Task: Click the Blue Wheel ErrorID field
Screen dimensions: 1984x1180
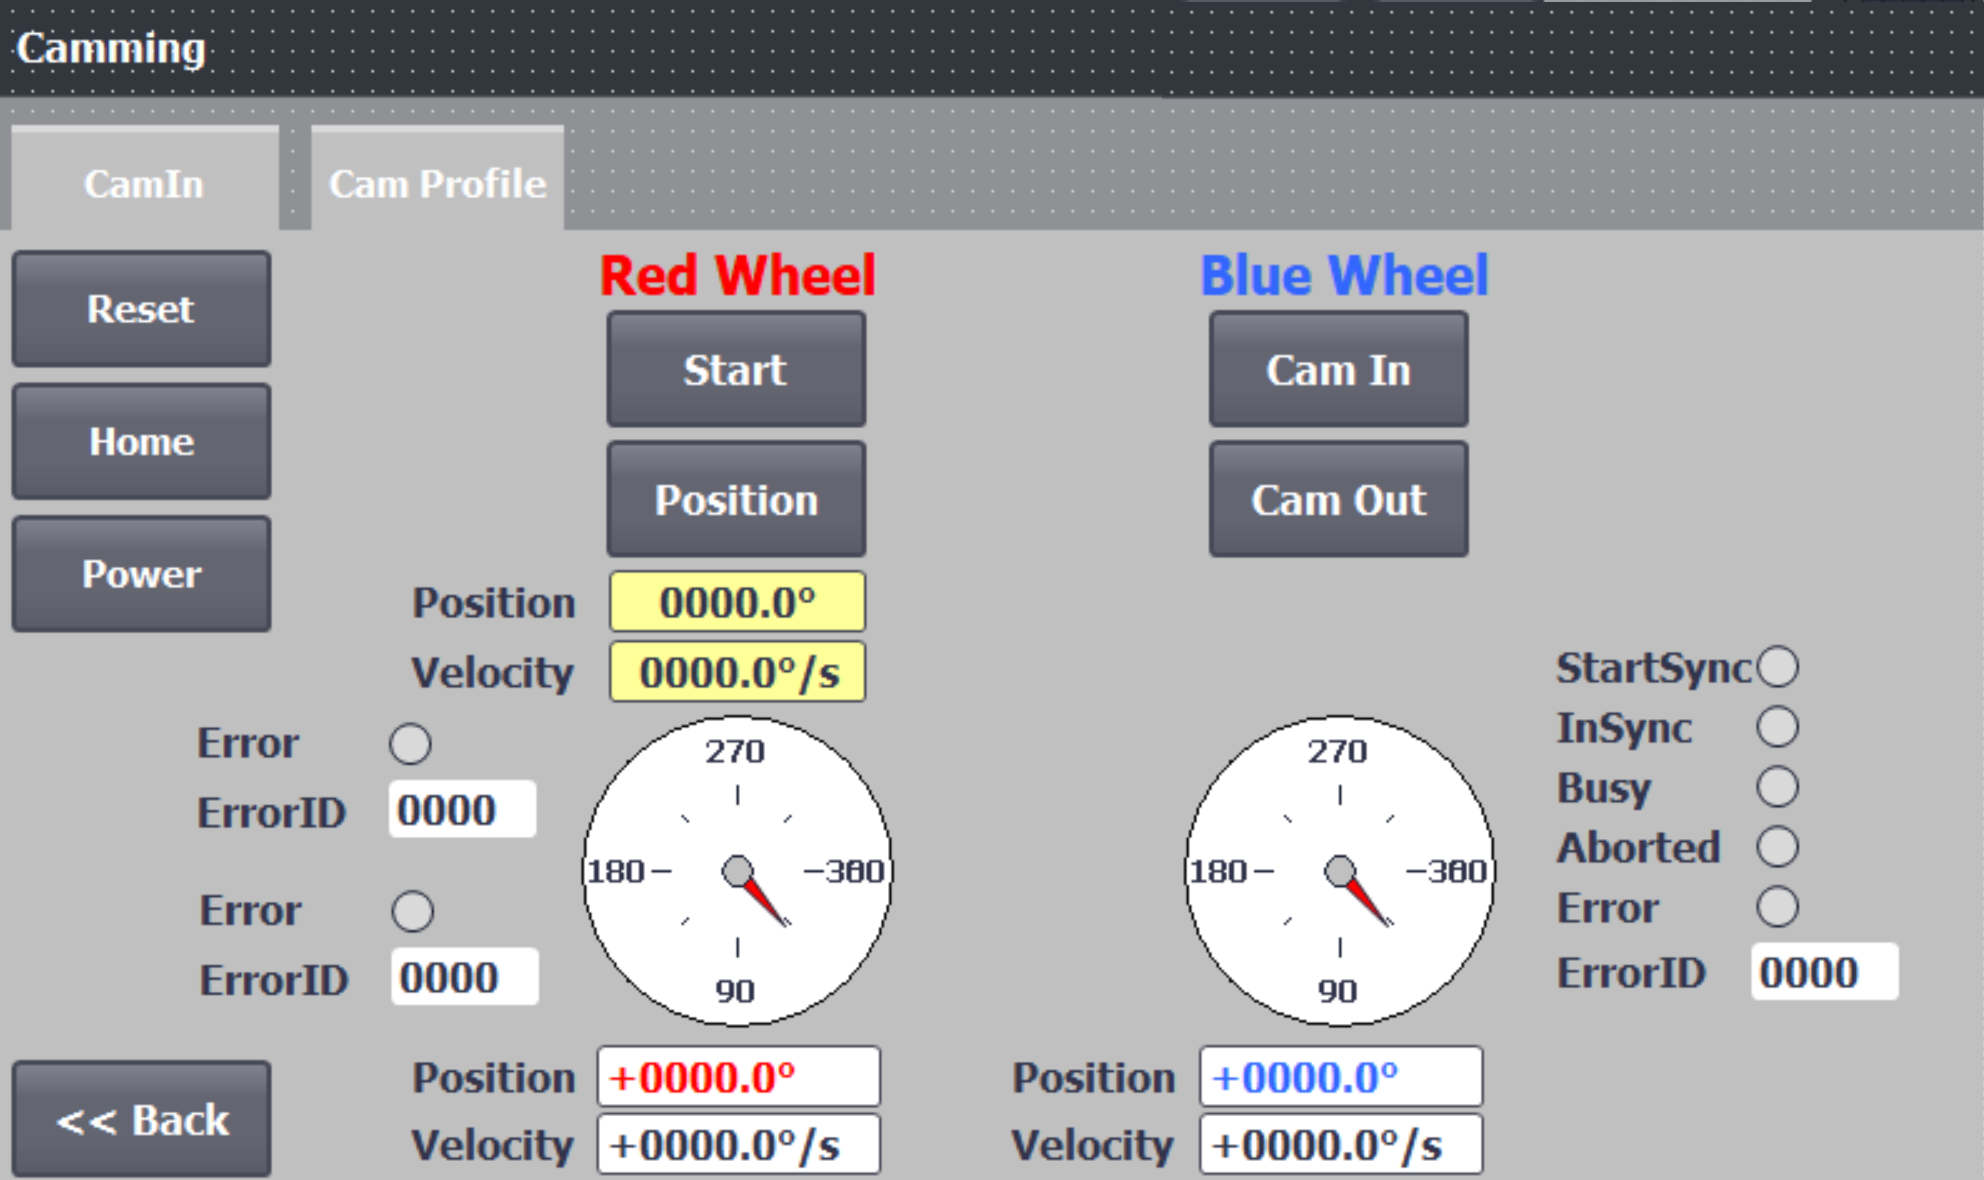Action: (x=1823, y=972)
